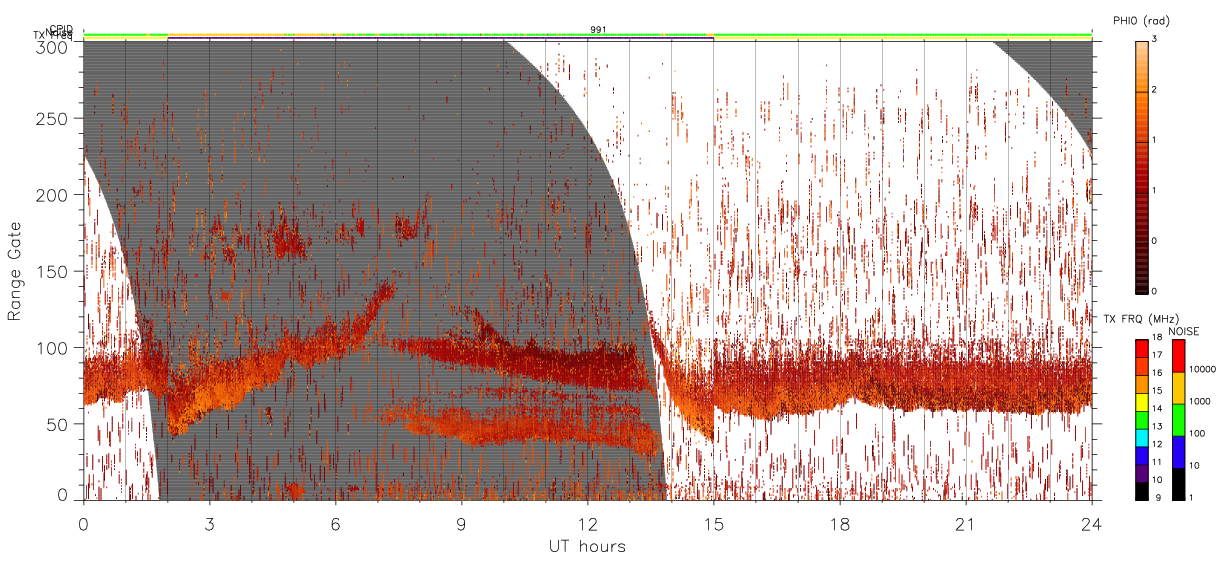Click the '2' label of PHI0 color bar
Viewport: 1228px width, 567px height.
pyautogui.click(x=1155, y=90)
